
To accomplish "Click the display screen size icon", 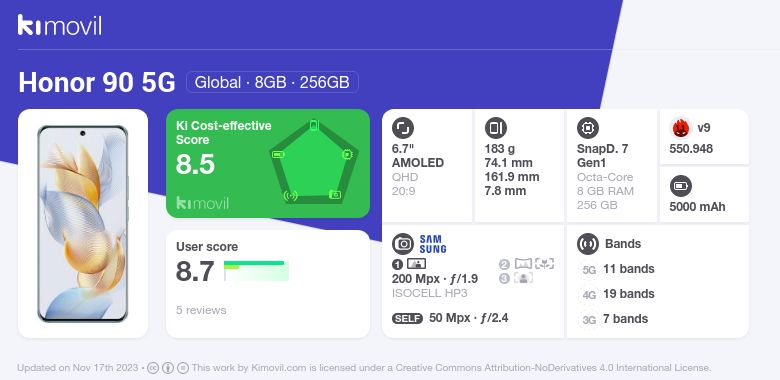I will point(402,128).
